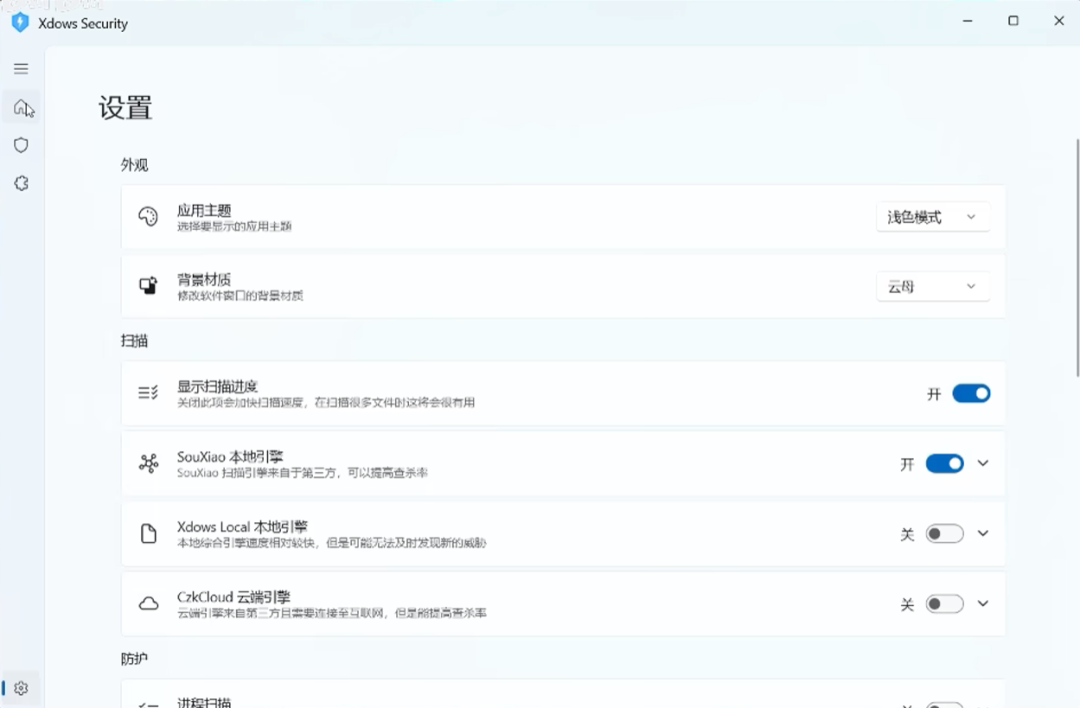Select the gear settings icon in sidebar

[x=21, y=688]
